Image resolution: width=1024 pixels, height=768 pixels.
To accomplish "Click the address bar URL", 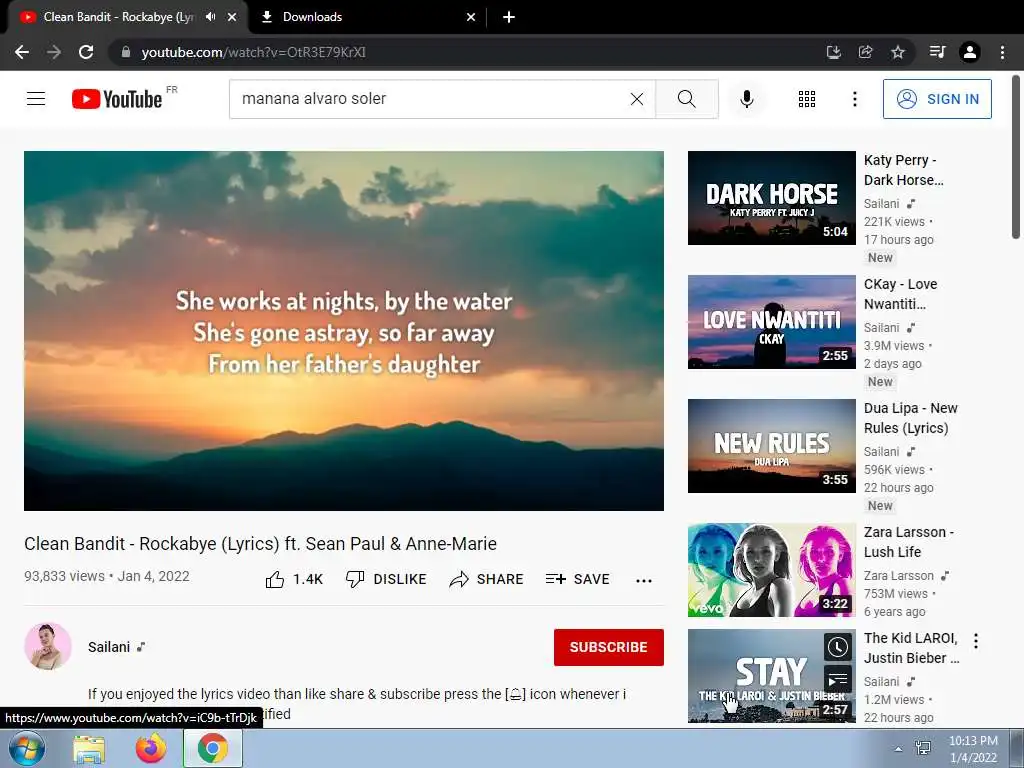I will (x=253, y=52).
